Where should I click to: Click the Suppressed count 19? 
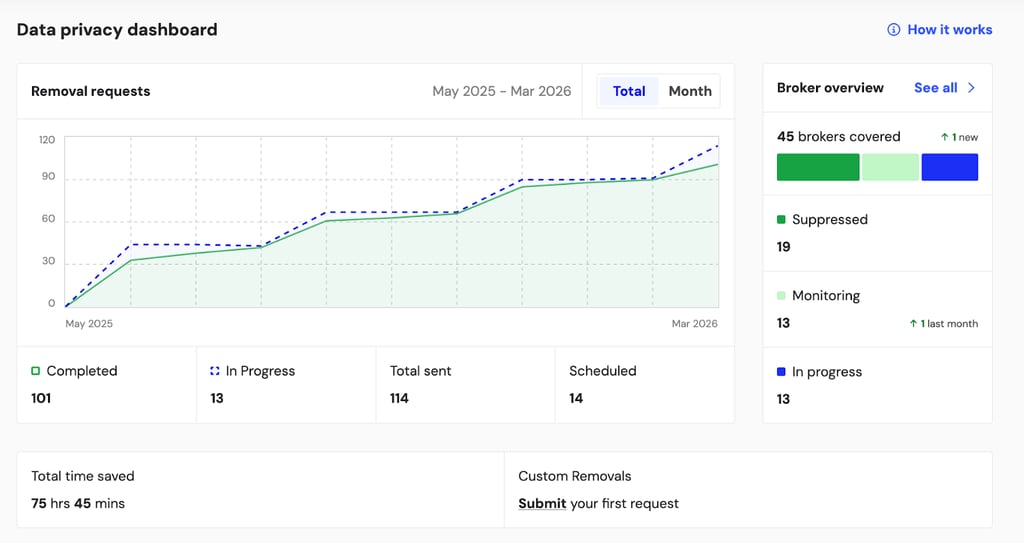coord(784,247)
